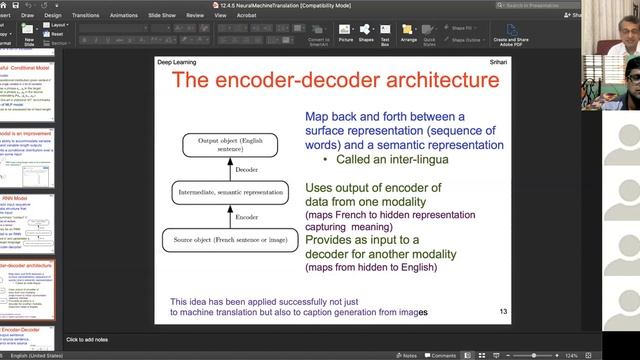The width and height of the screenshot is (640, 360).
Task: Open the New Slide dropdown arrow
Action: (x=37, y=29)
